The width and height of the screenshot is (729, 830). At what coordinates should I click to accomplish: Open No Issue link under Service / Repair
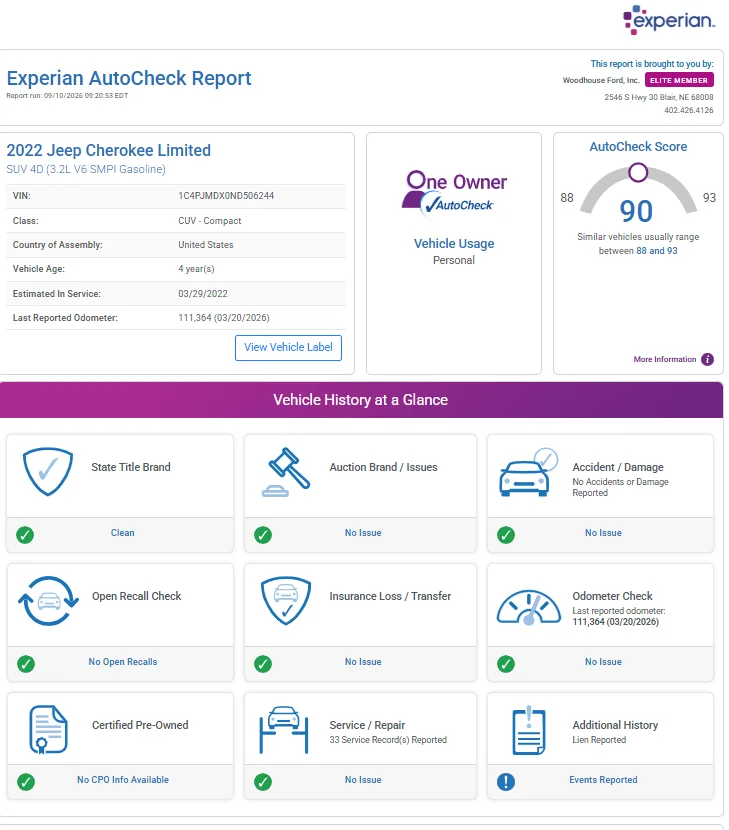click(x=363, y=780)
